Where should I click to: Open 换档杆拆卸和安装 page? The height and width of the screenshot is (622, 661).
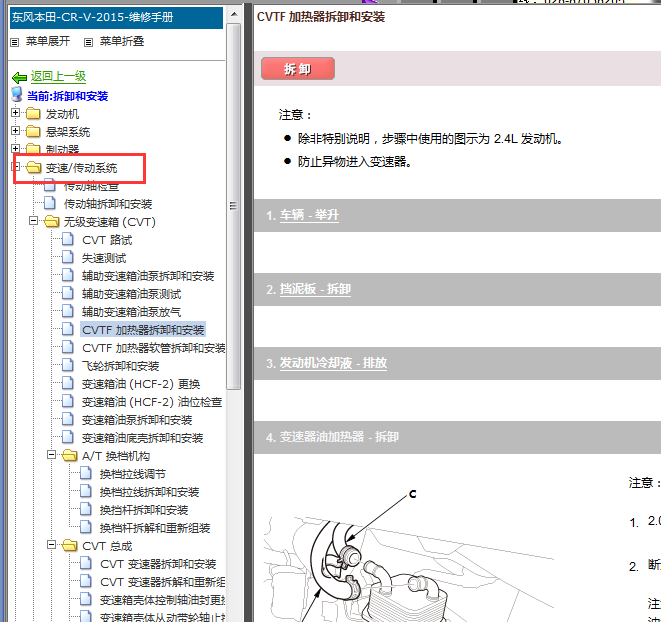pyautogui.click(x=144, y=510)
